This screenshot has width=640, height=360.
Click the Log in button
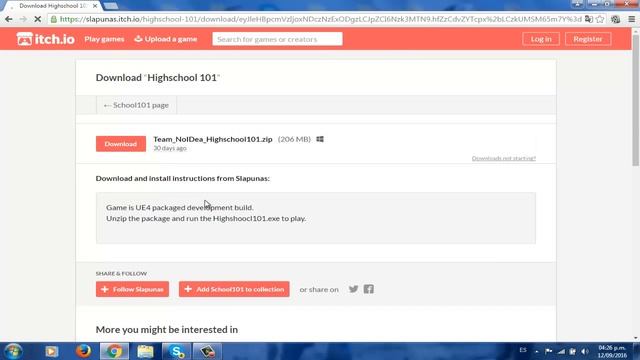(541, 39)
